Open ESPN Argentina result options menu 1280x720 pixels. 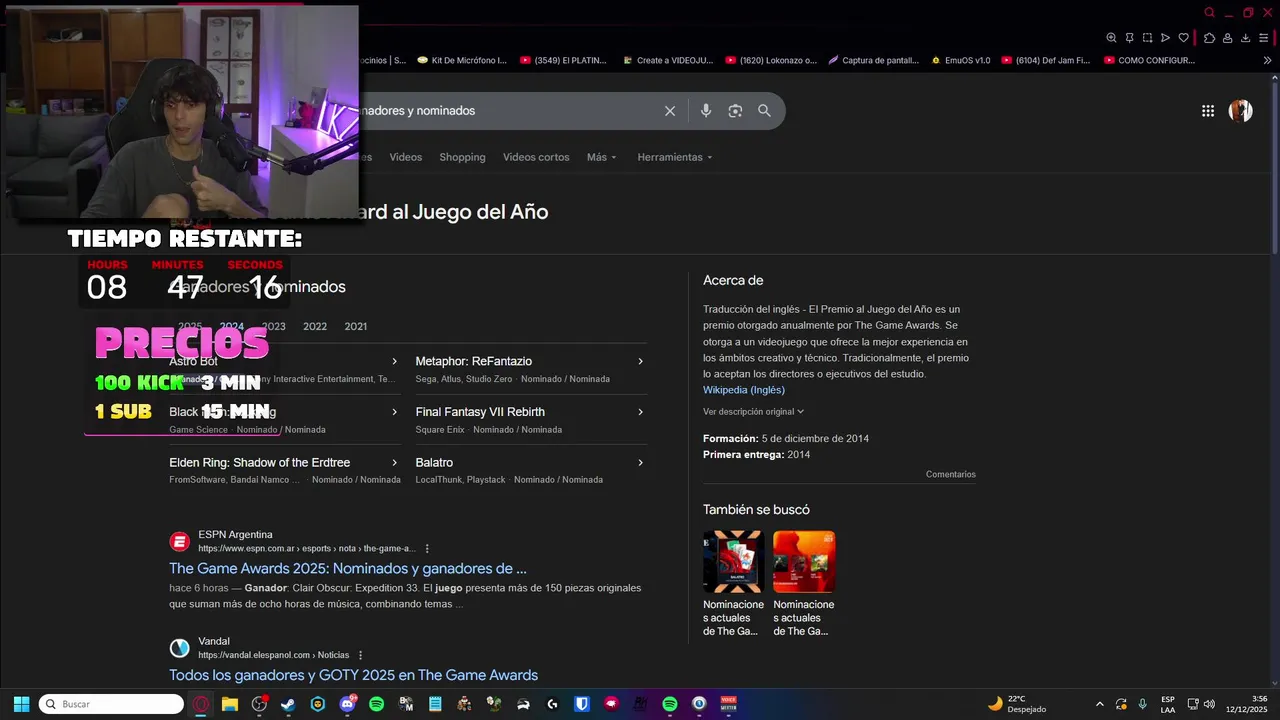click(427, 548)
